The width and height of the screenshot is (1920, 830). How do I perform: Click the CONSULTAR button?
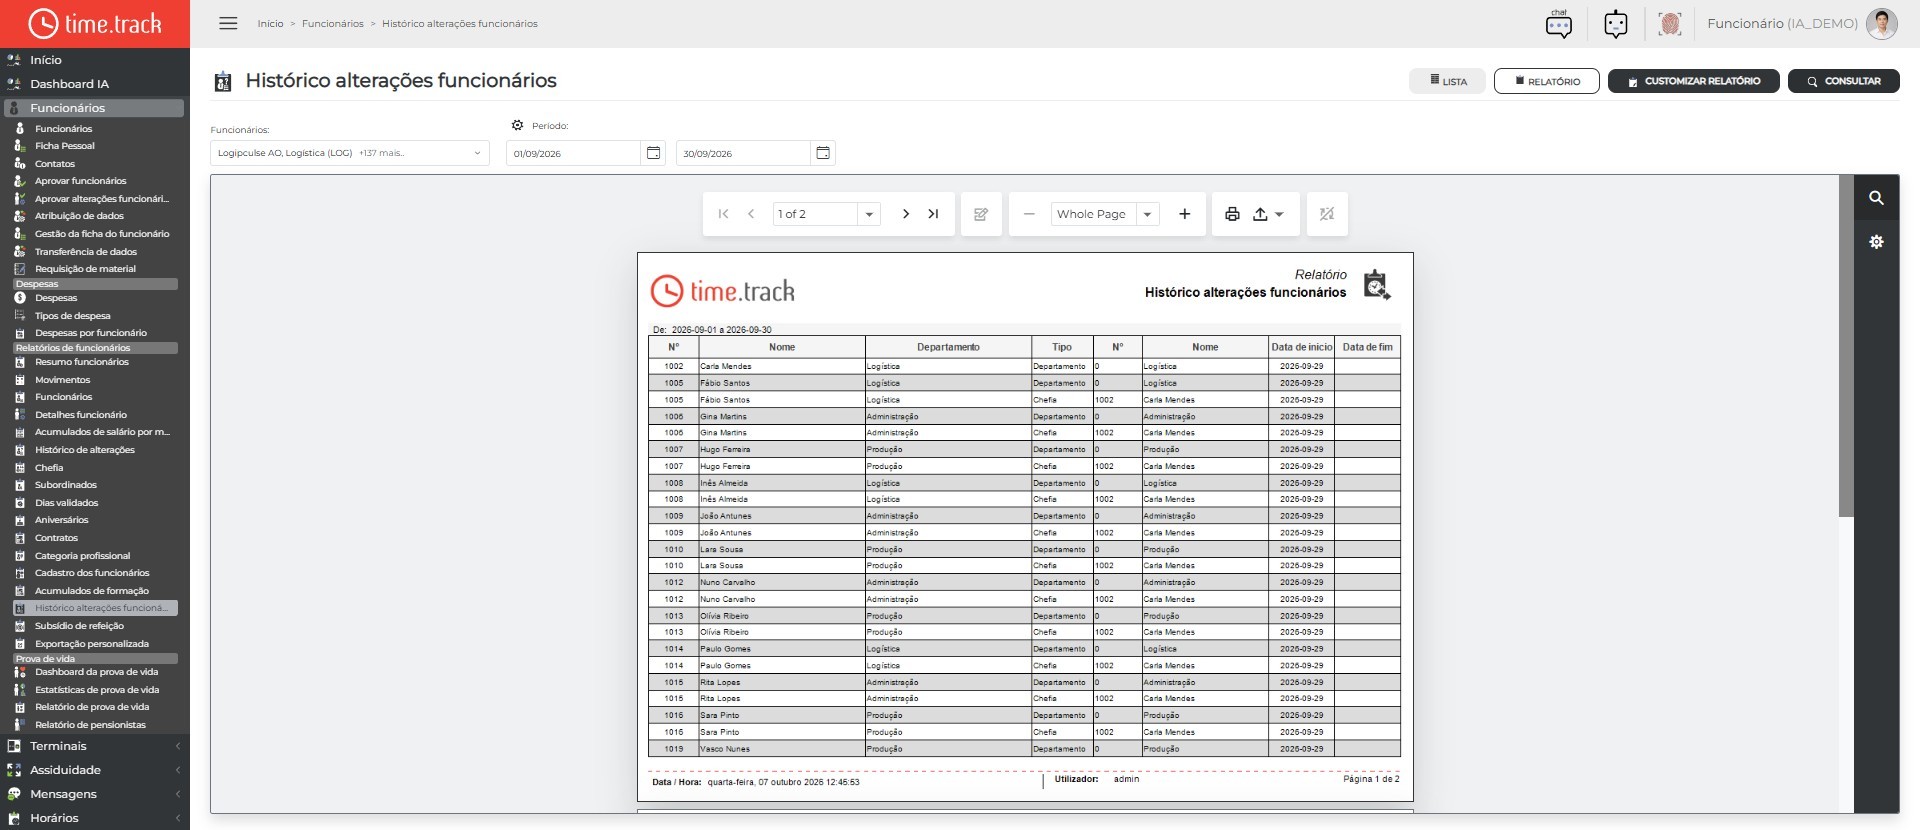[x=1843, y=81]
